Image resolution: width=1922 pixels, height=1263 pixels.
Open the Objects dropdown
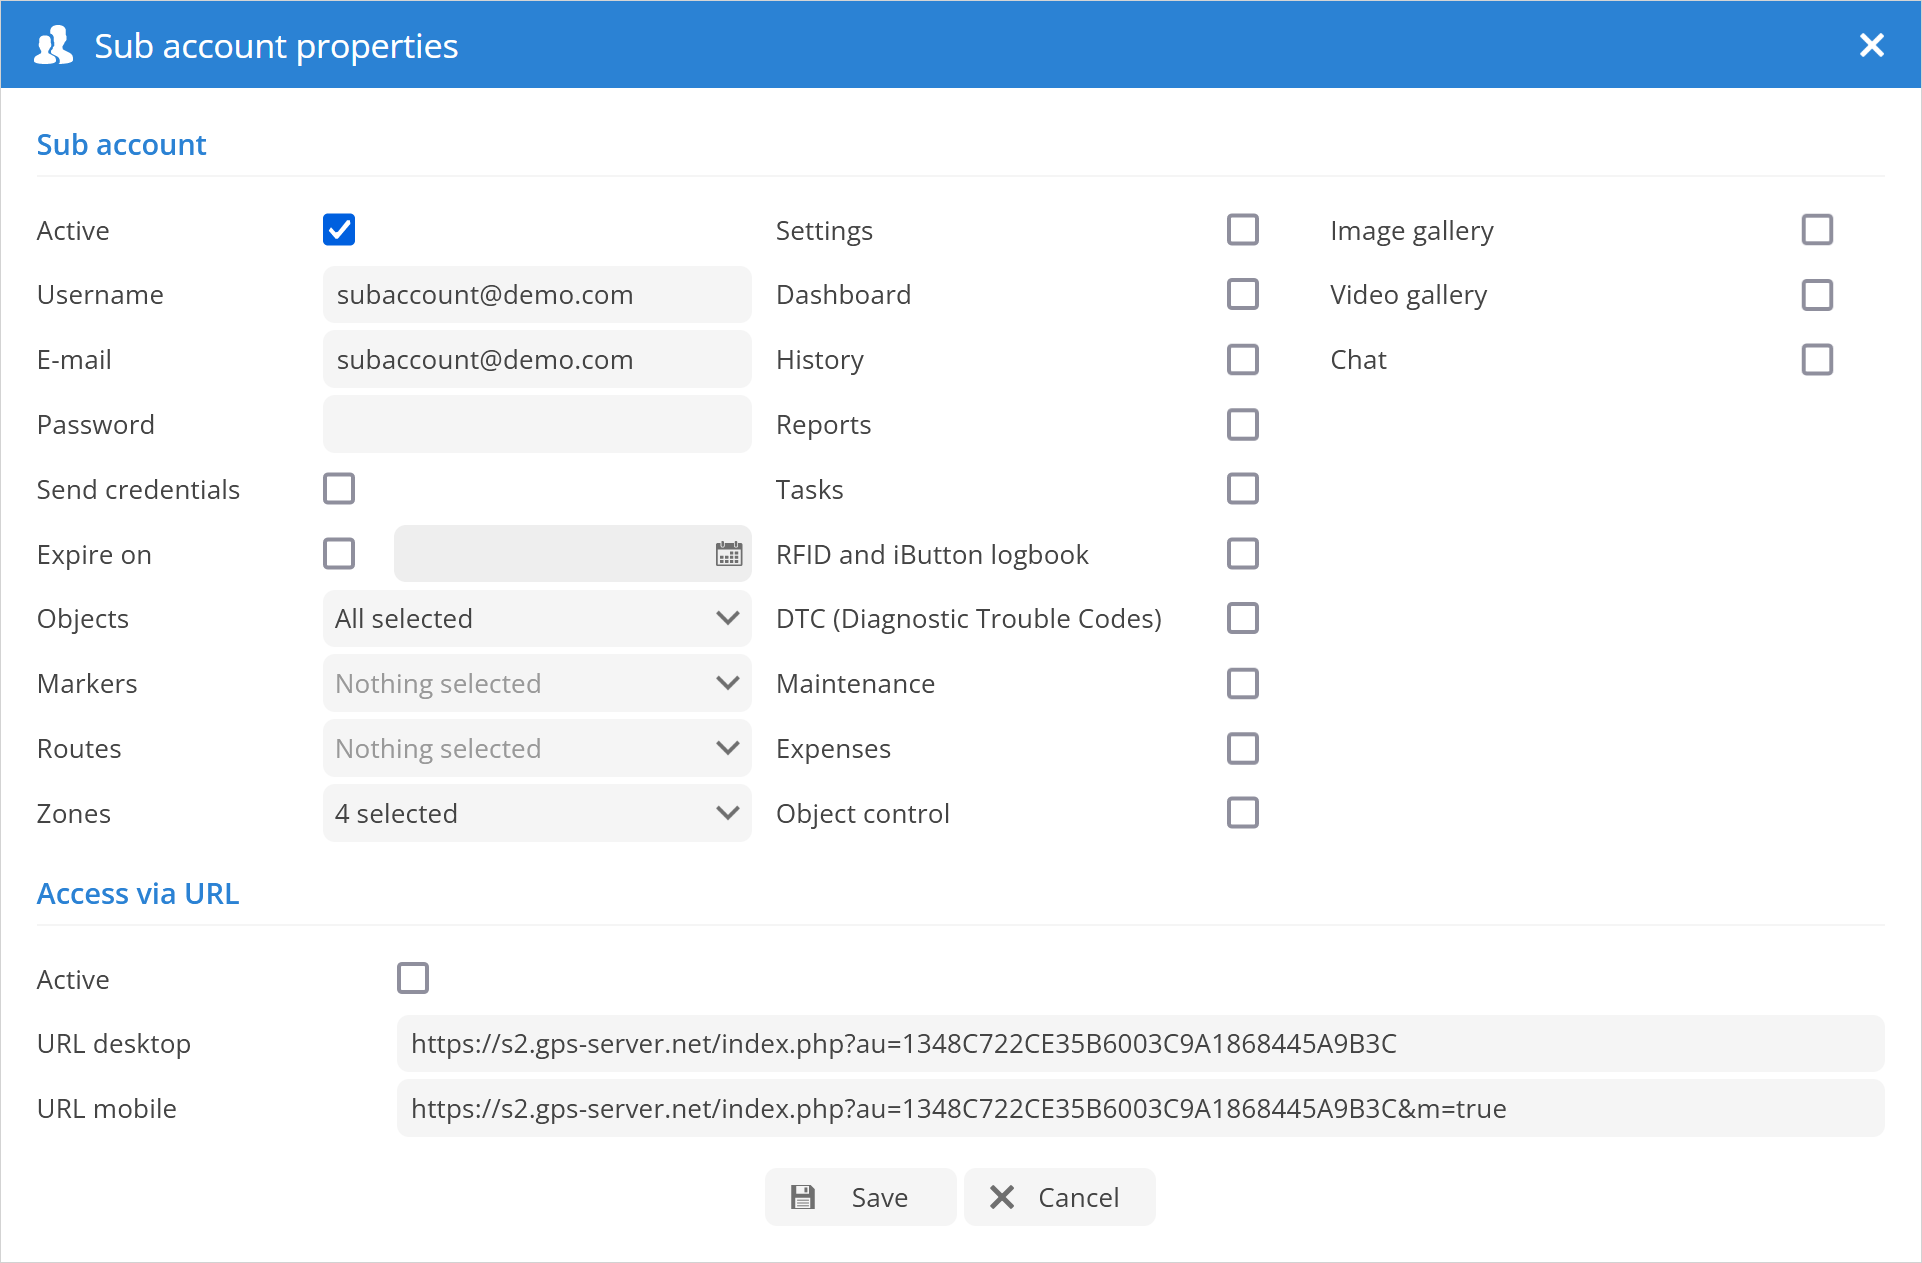click(x=537, y=619)
